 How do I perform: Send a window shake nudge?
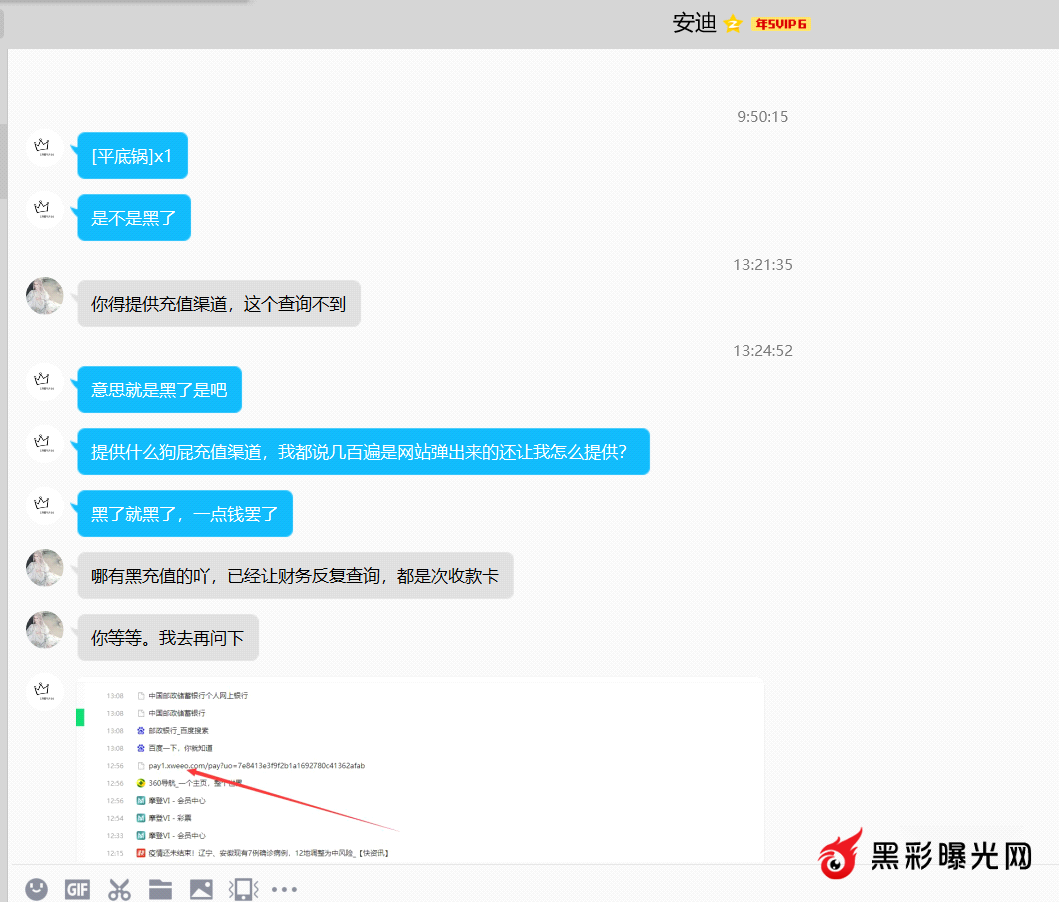click(x=243, y=888)
